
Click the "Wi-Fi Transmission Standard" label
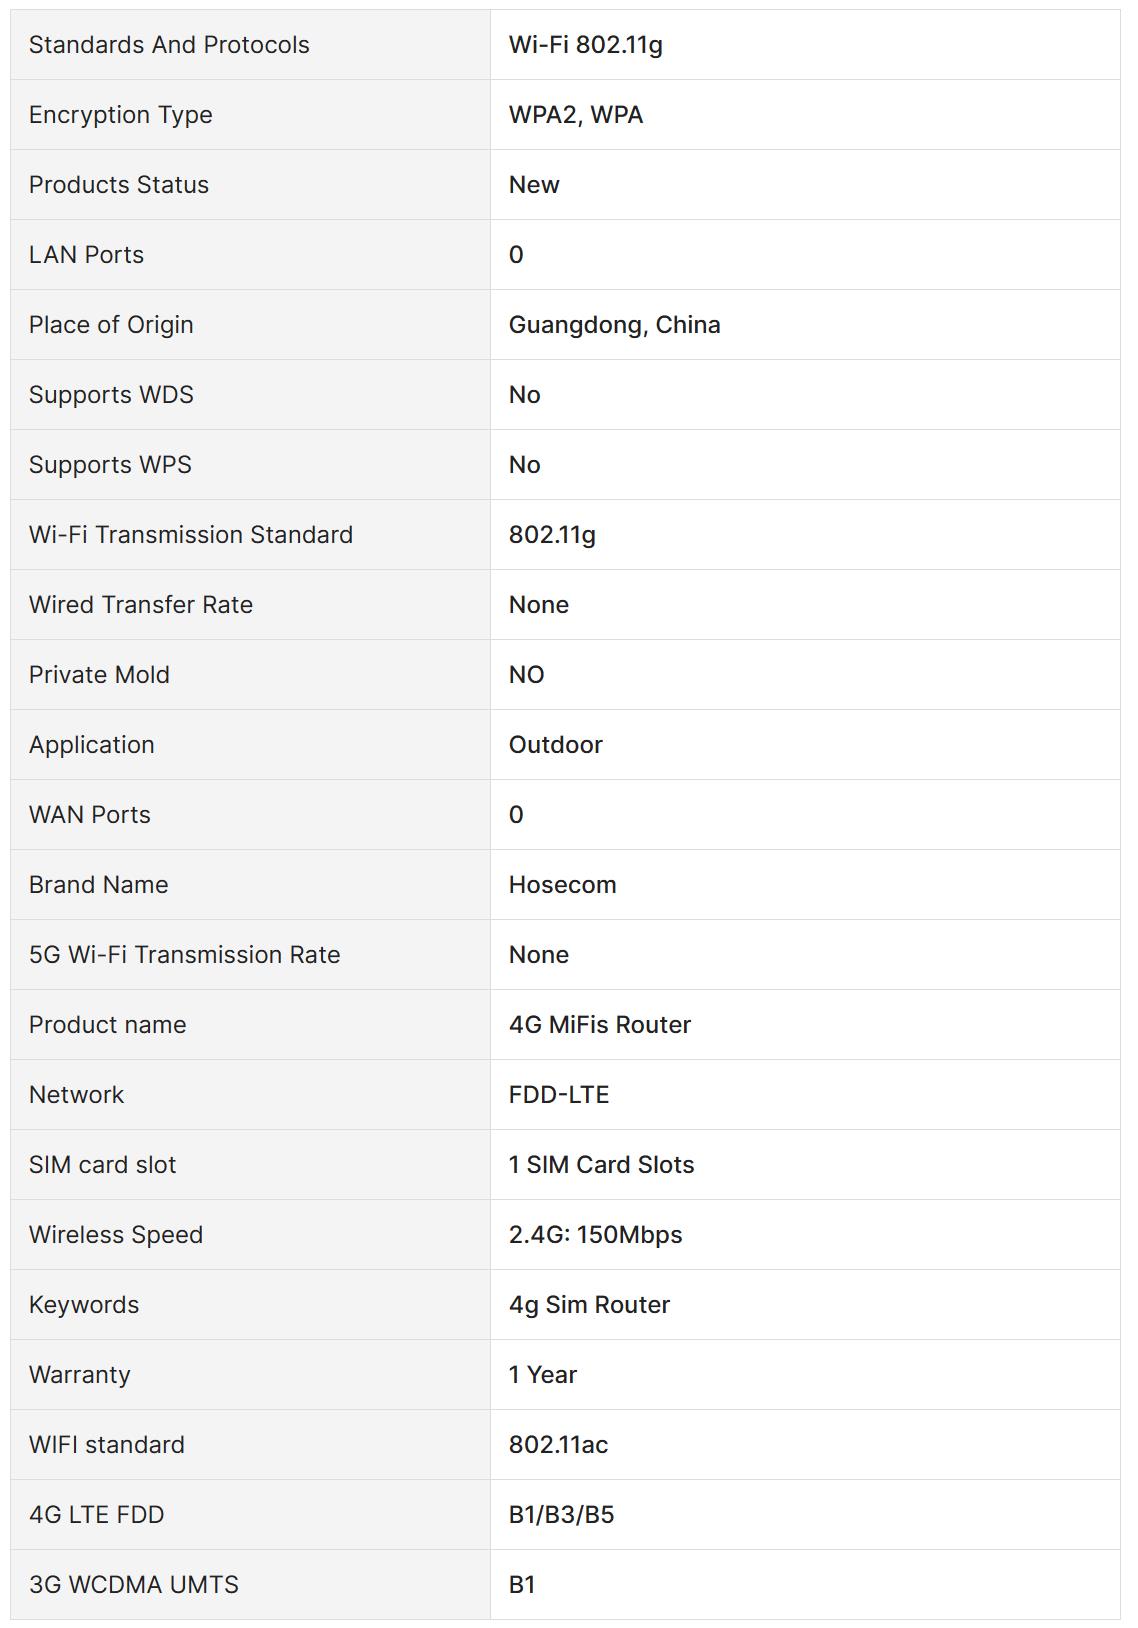click(190, 535)
